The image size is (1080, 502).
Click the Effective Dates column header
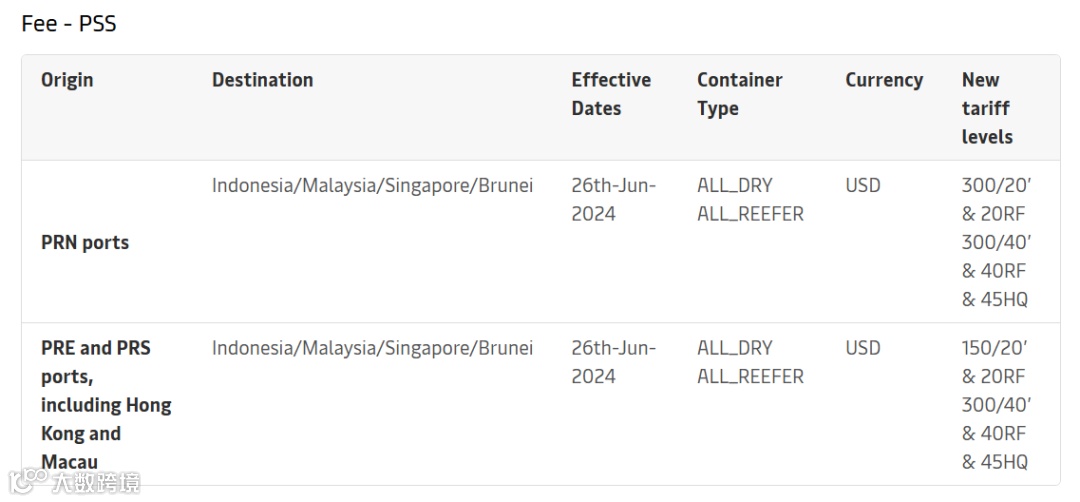tap(610, 94)
